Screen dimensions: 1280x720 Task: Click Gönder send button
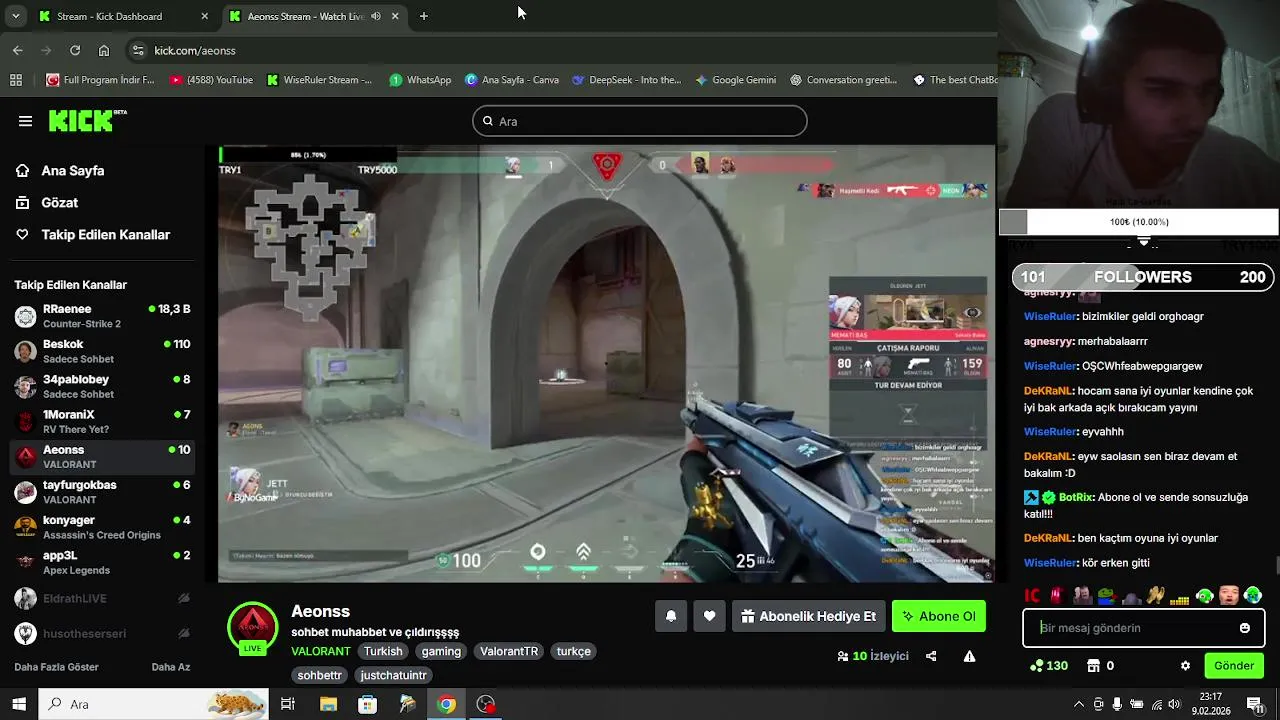coord(1234,666)
